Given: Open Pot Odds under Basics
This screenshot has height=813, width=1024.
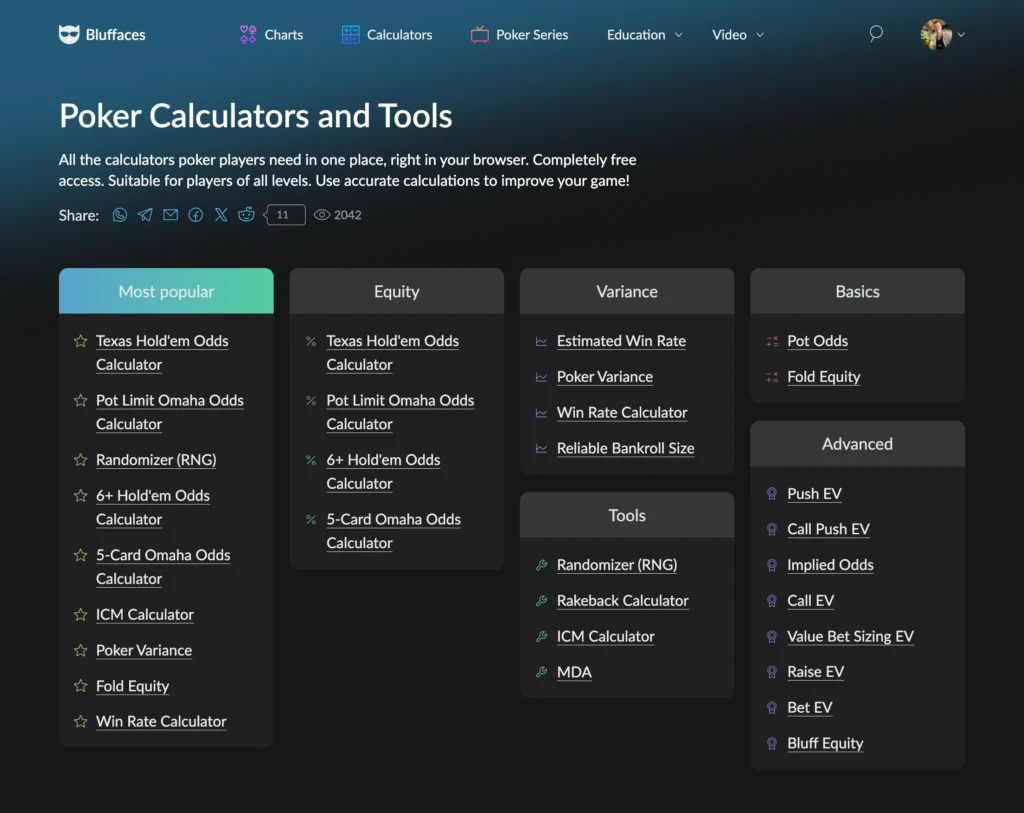Looking at the screenshot, I should 817,341.
